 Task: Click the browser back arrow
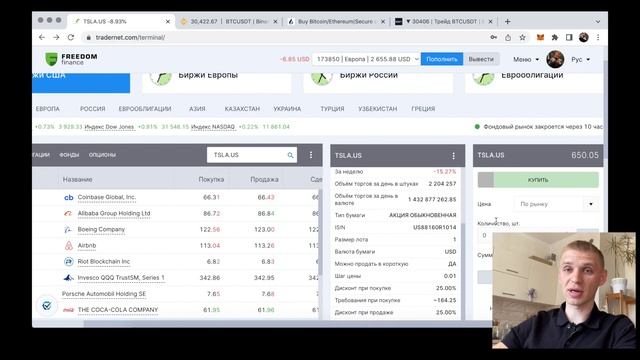tap(42, 37)
